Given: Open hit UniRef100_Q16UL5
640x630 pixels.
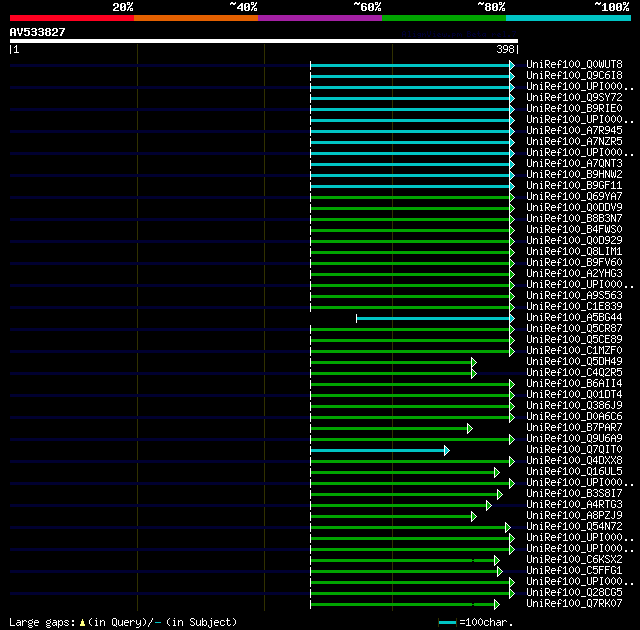Looking at the screenshot, I should point(574,472).
